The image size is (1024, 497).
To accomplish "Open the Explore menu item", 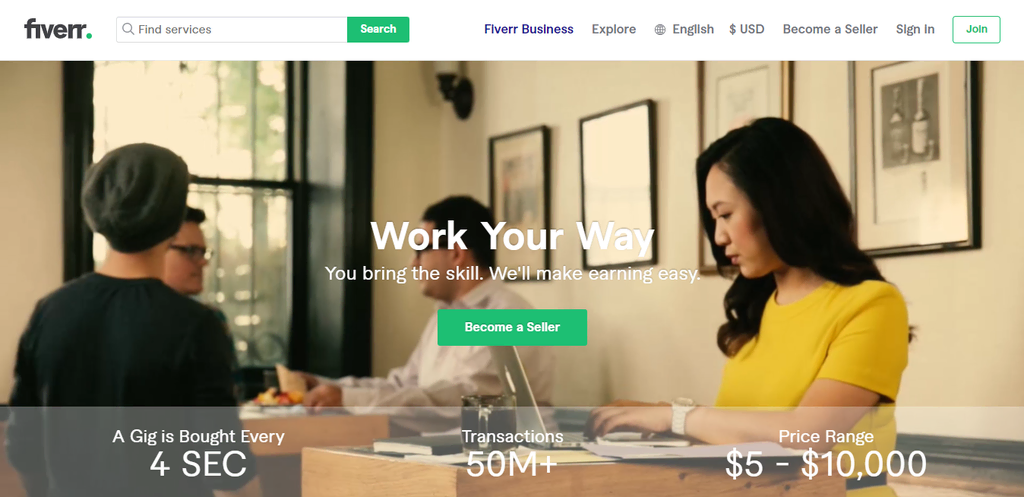I will pyautogui.click(x=614, y=29).
